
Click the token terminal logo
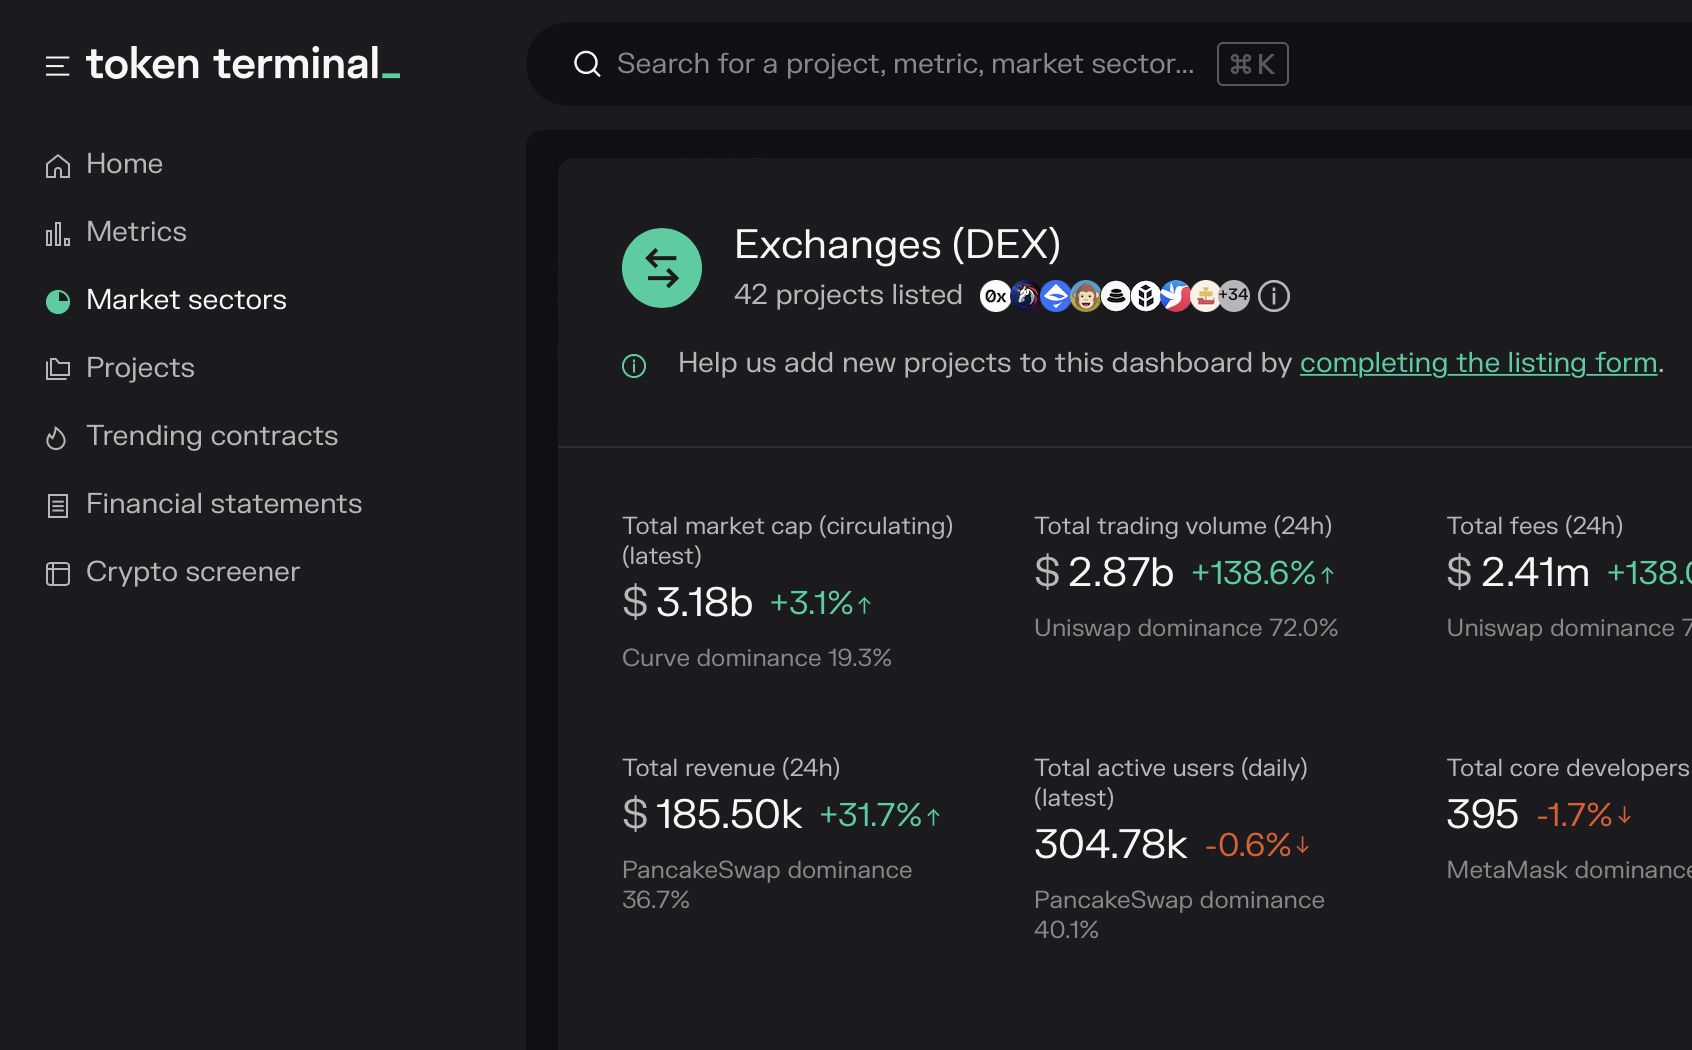point(243,64)
